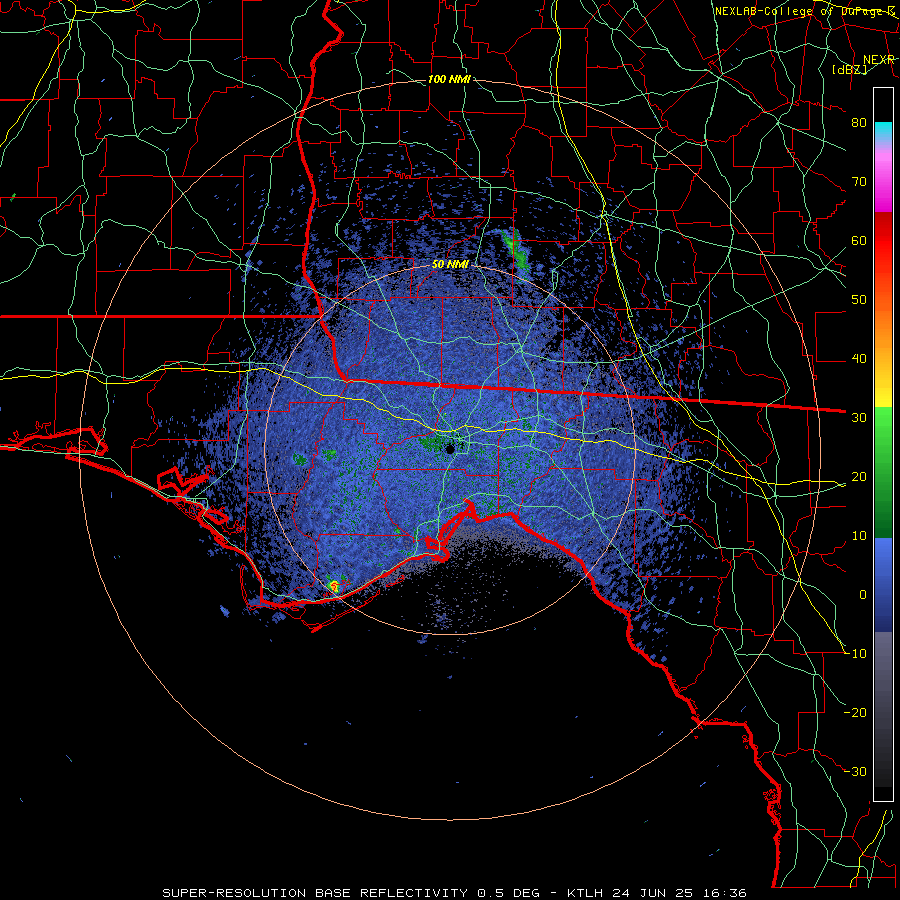Click the -30 value on the dBZ scale
The width and height of the screenshot is (900, 900).
[x=855, y=772]
